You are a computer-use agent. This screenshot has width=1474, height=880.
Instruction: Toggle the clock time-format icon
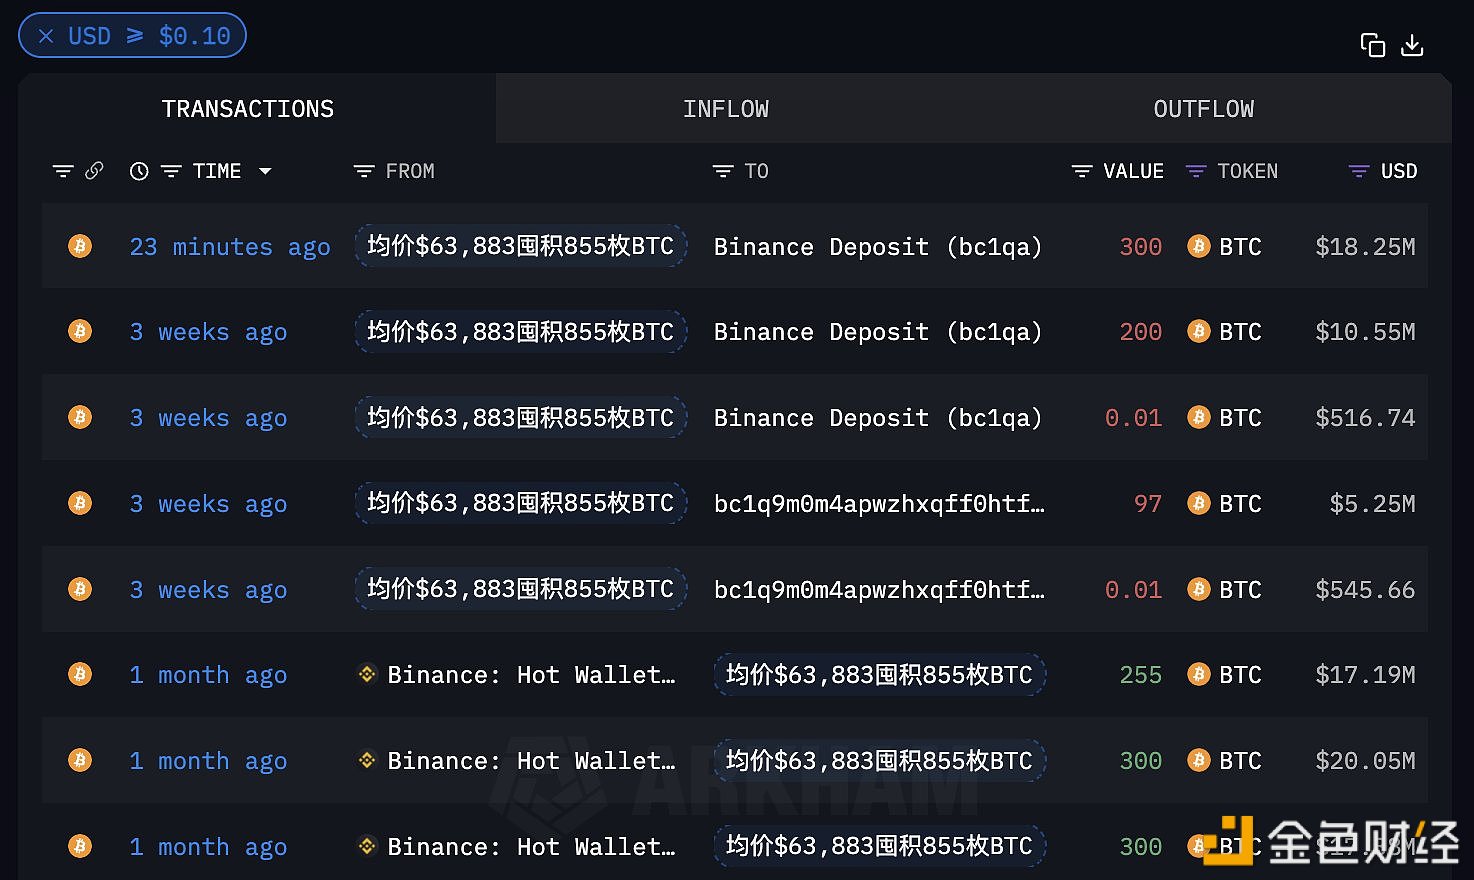[x=139, y=171]
